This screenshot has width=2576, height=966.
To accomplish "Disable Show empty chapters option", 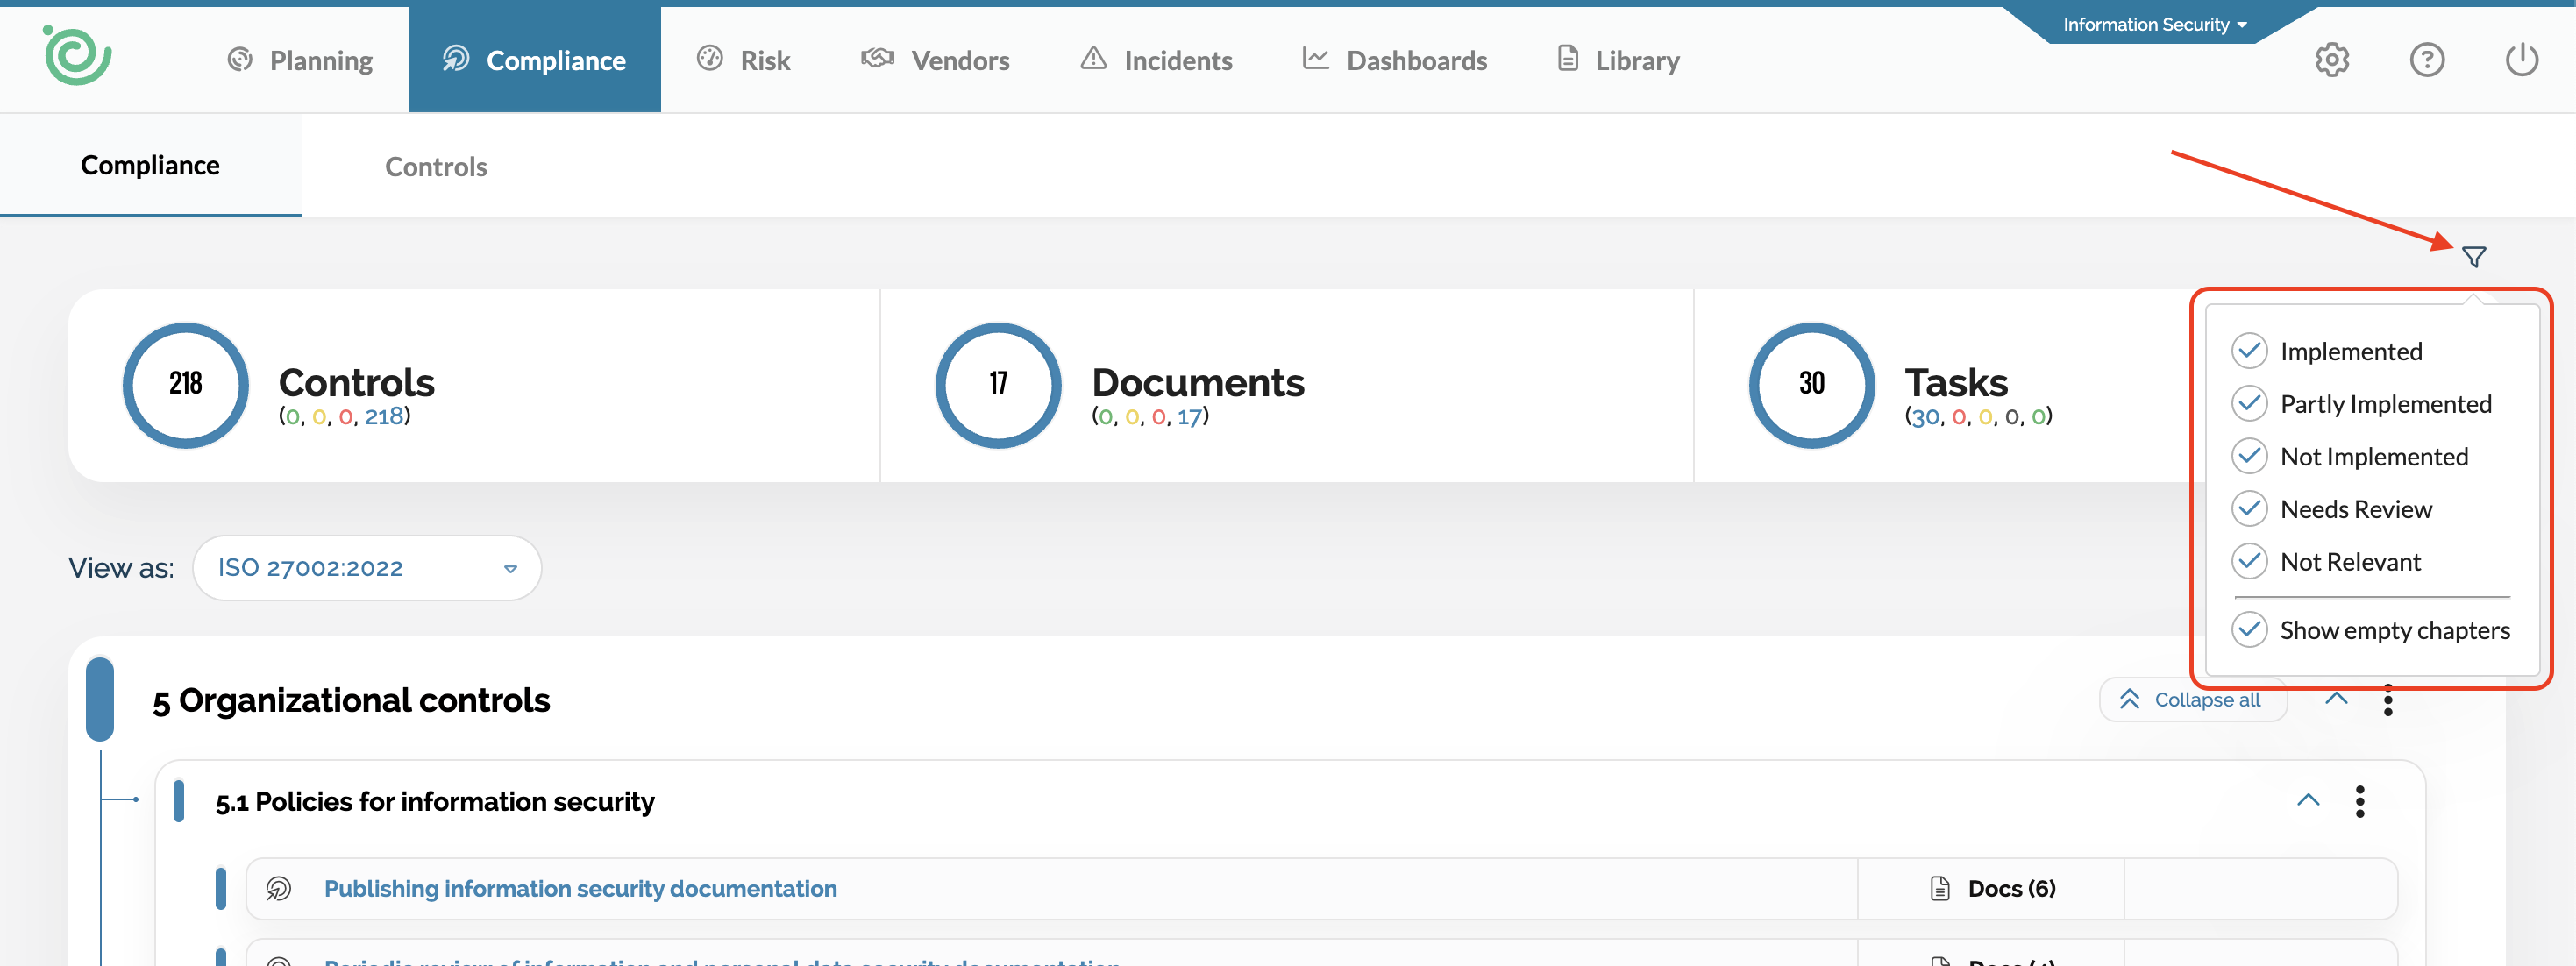I will pyautogui.click(x=2249, y=630).
